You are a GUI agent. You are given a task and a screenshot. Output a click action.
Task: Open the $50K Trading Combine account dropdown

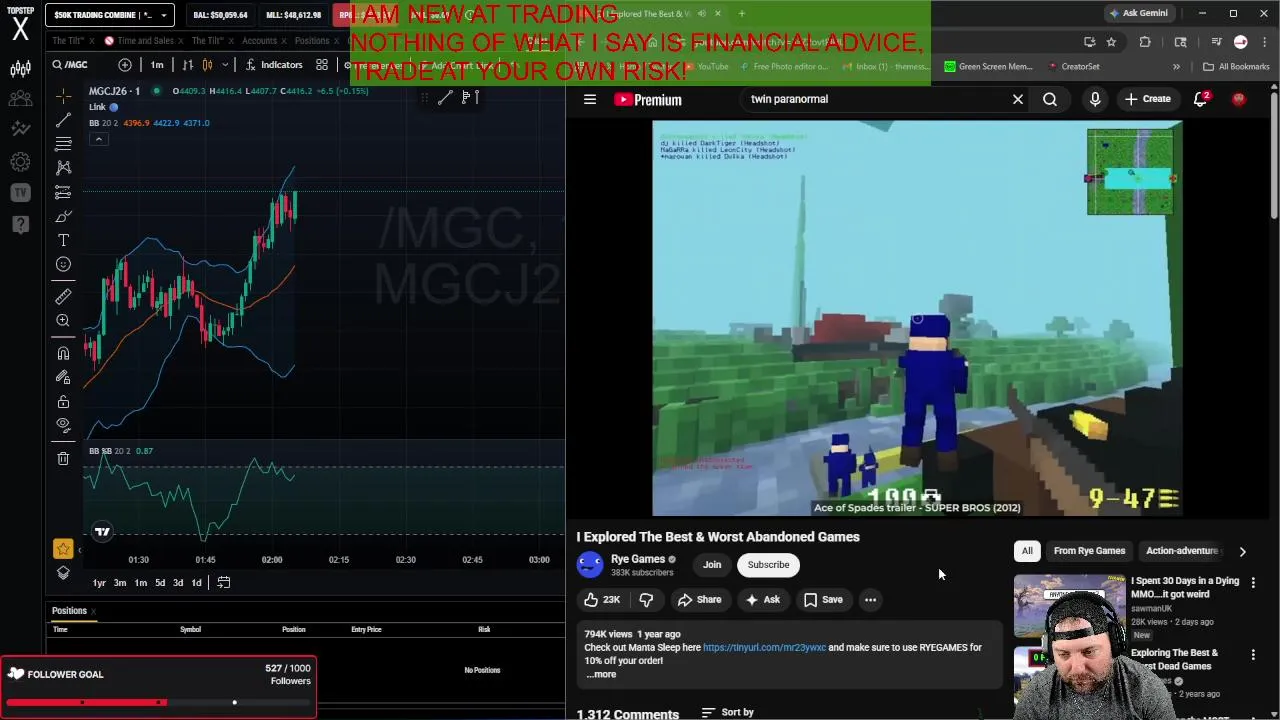pos(110,15)
